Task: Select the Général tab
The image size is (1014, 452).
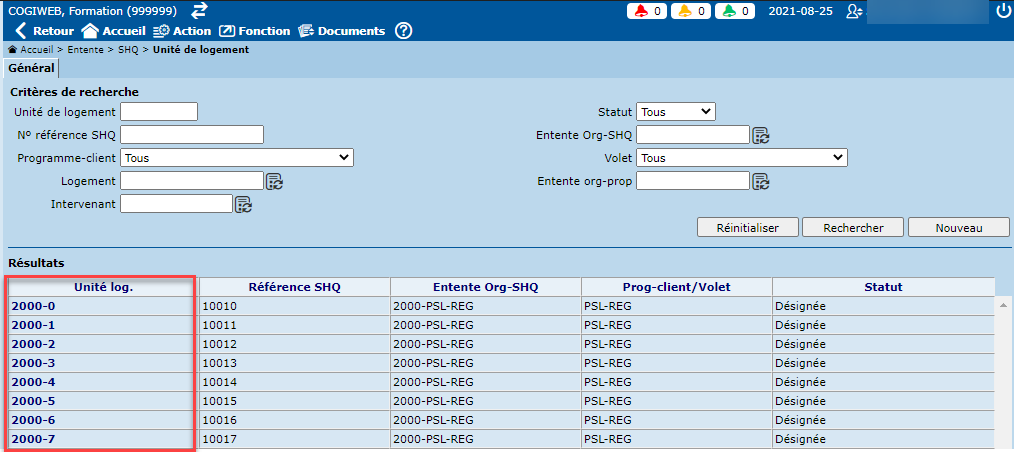Action: click(x=31, y=68)
